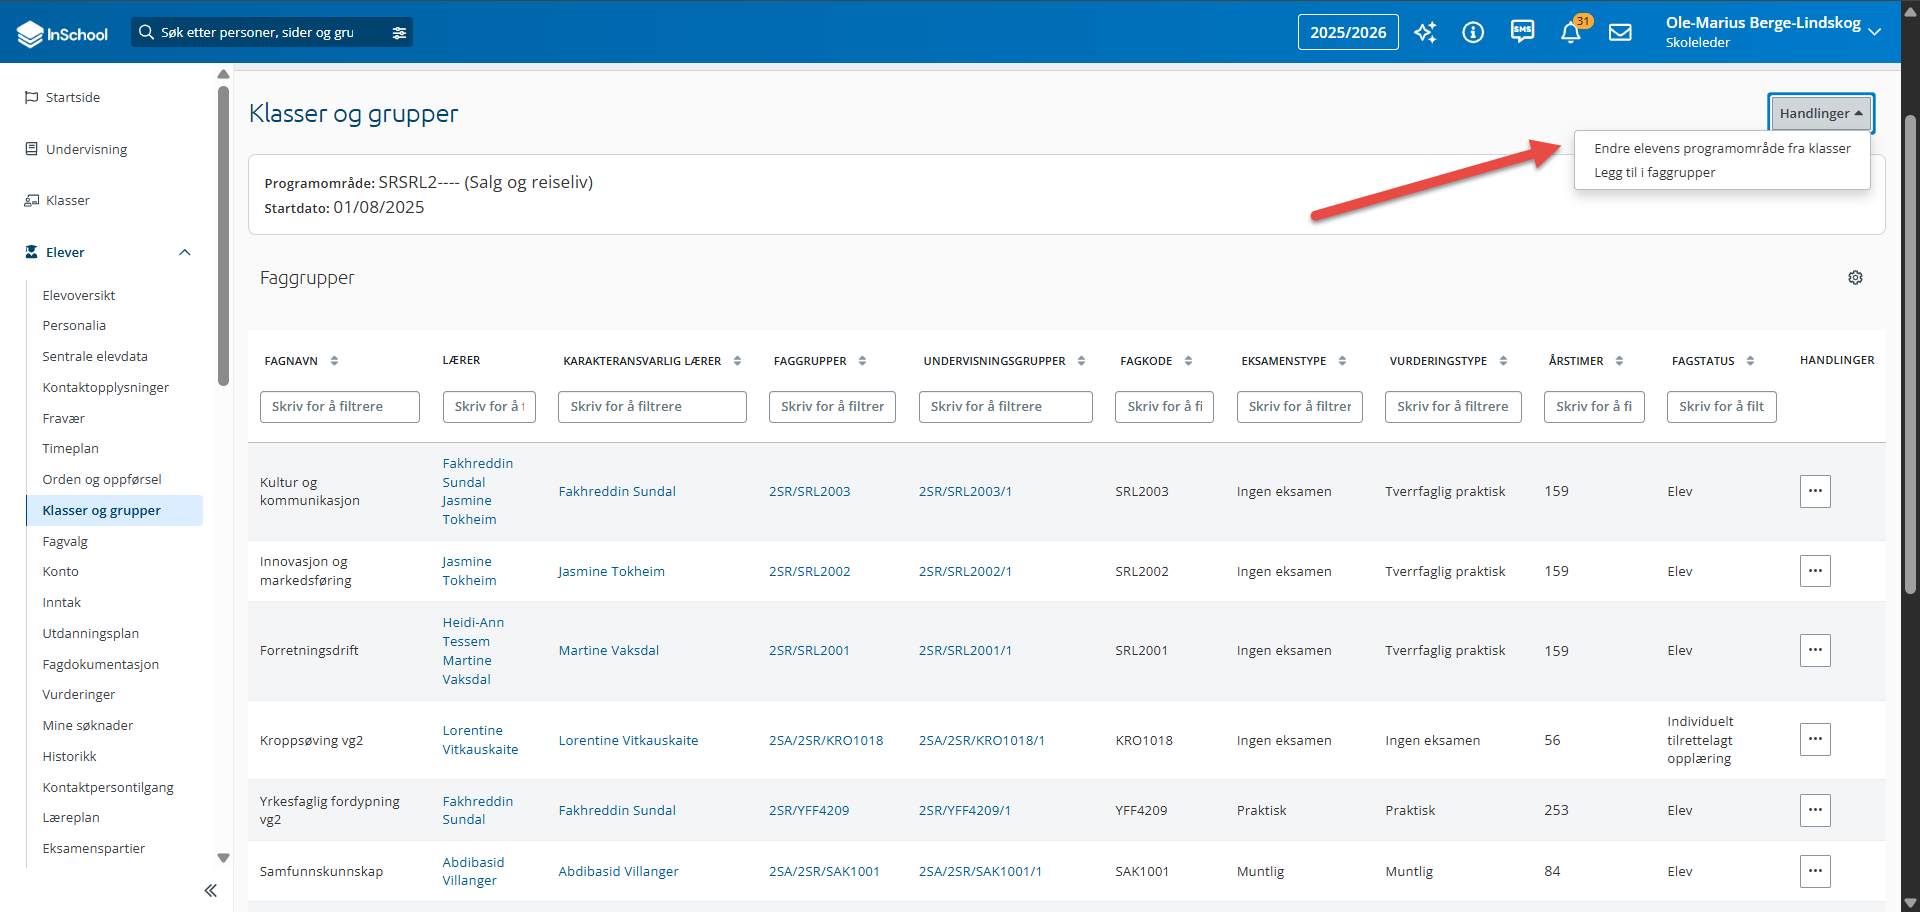Sort by Fagstatus column
This screenshot has width=1920, height=912.
click(x=1750, y=361)
